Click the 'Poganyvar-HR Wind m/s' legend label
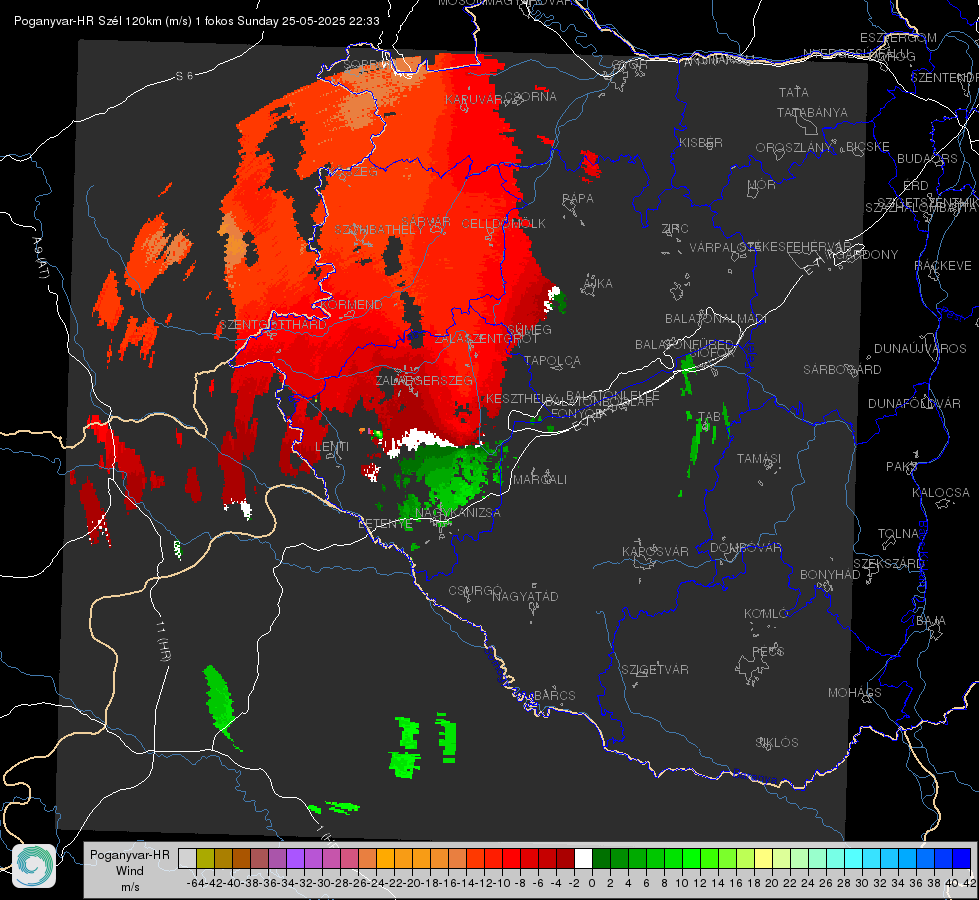The height and width of the screenshot is (900, 979). pyautogui.click(x=130, y=870)
